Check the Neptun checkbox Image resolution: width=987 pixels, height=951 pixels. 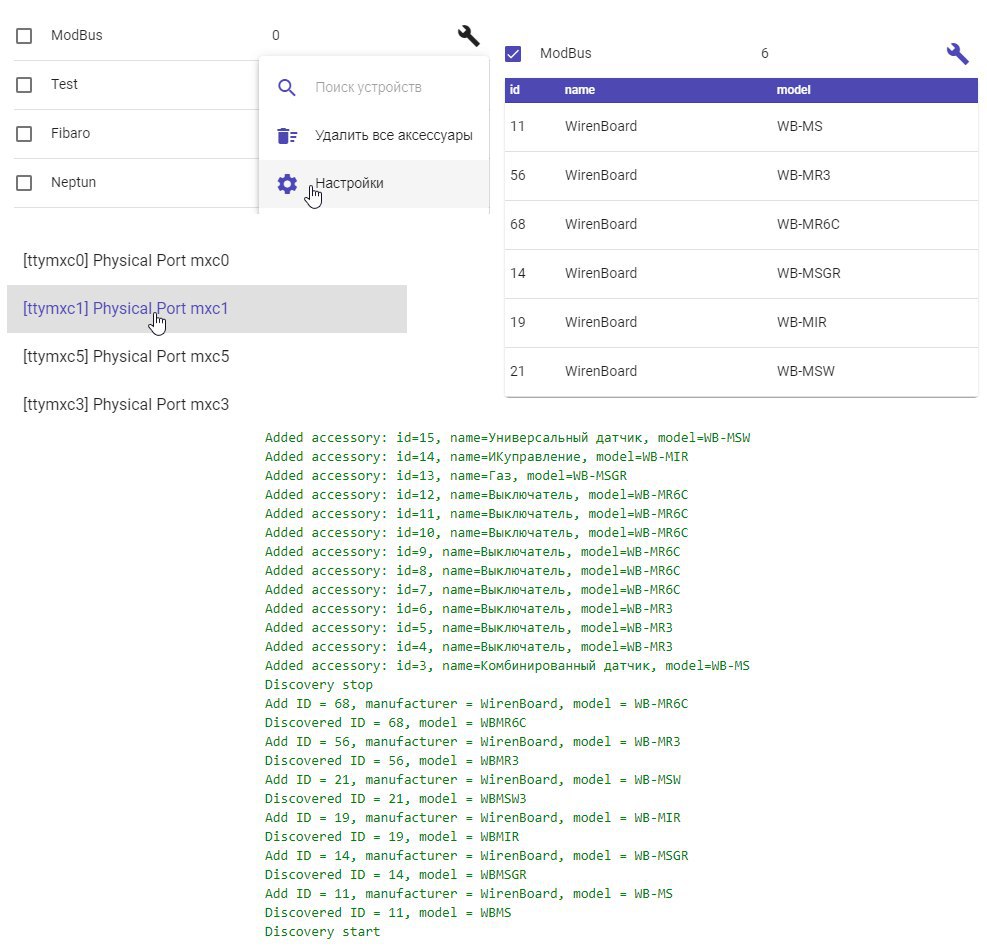(24, 183)
